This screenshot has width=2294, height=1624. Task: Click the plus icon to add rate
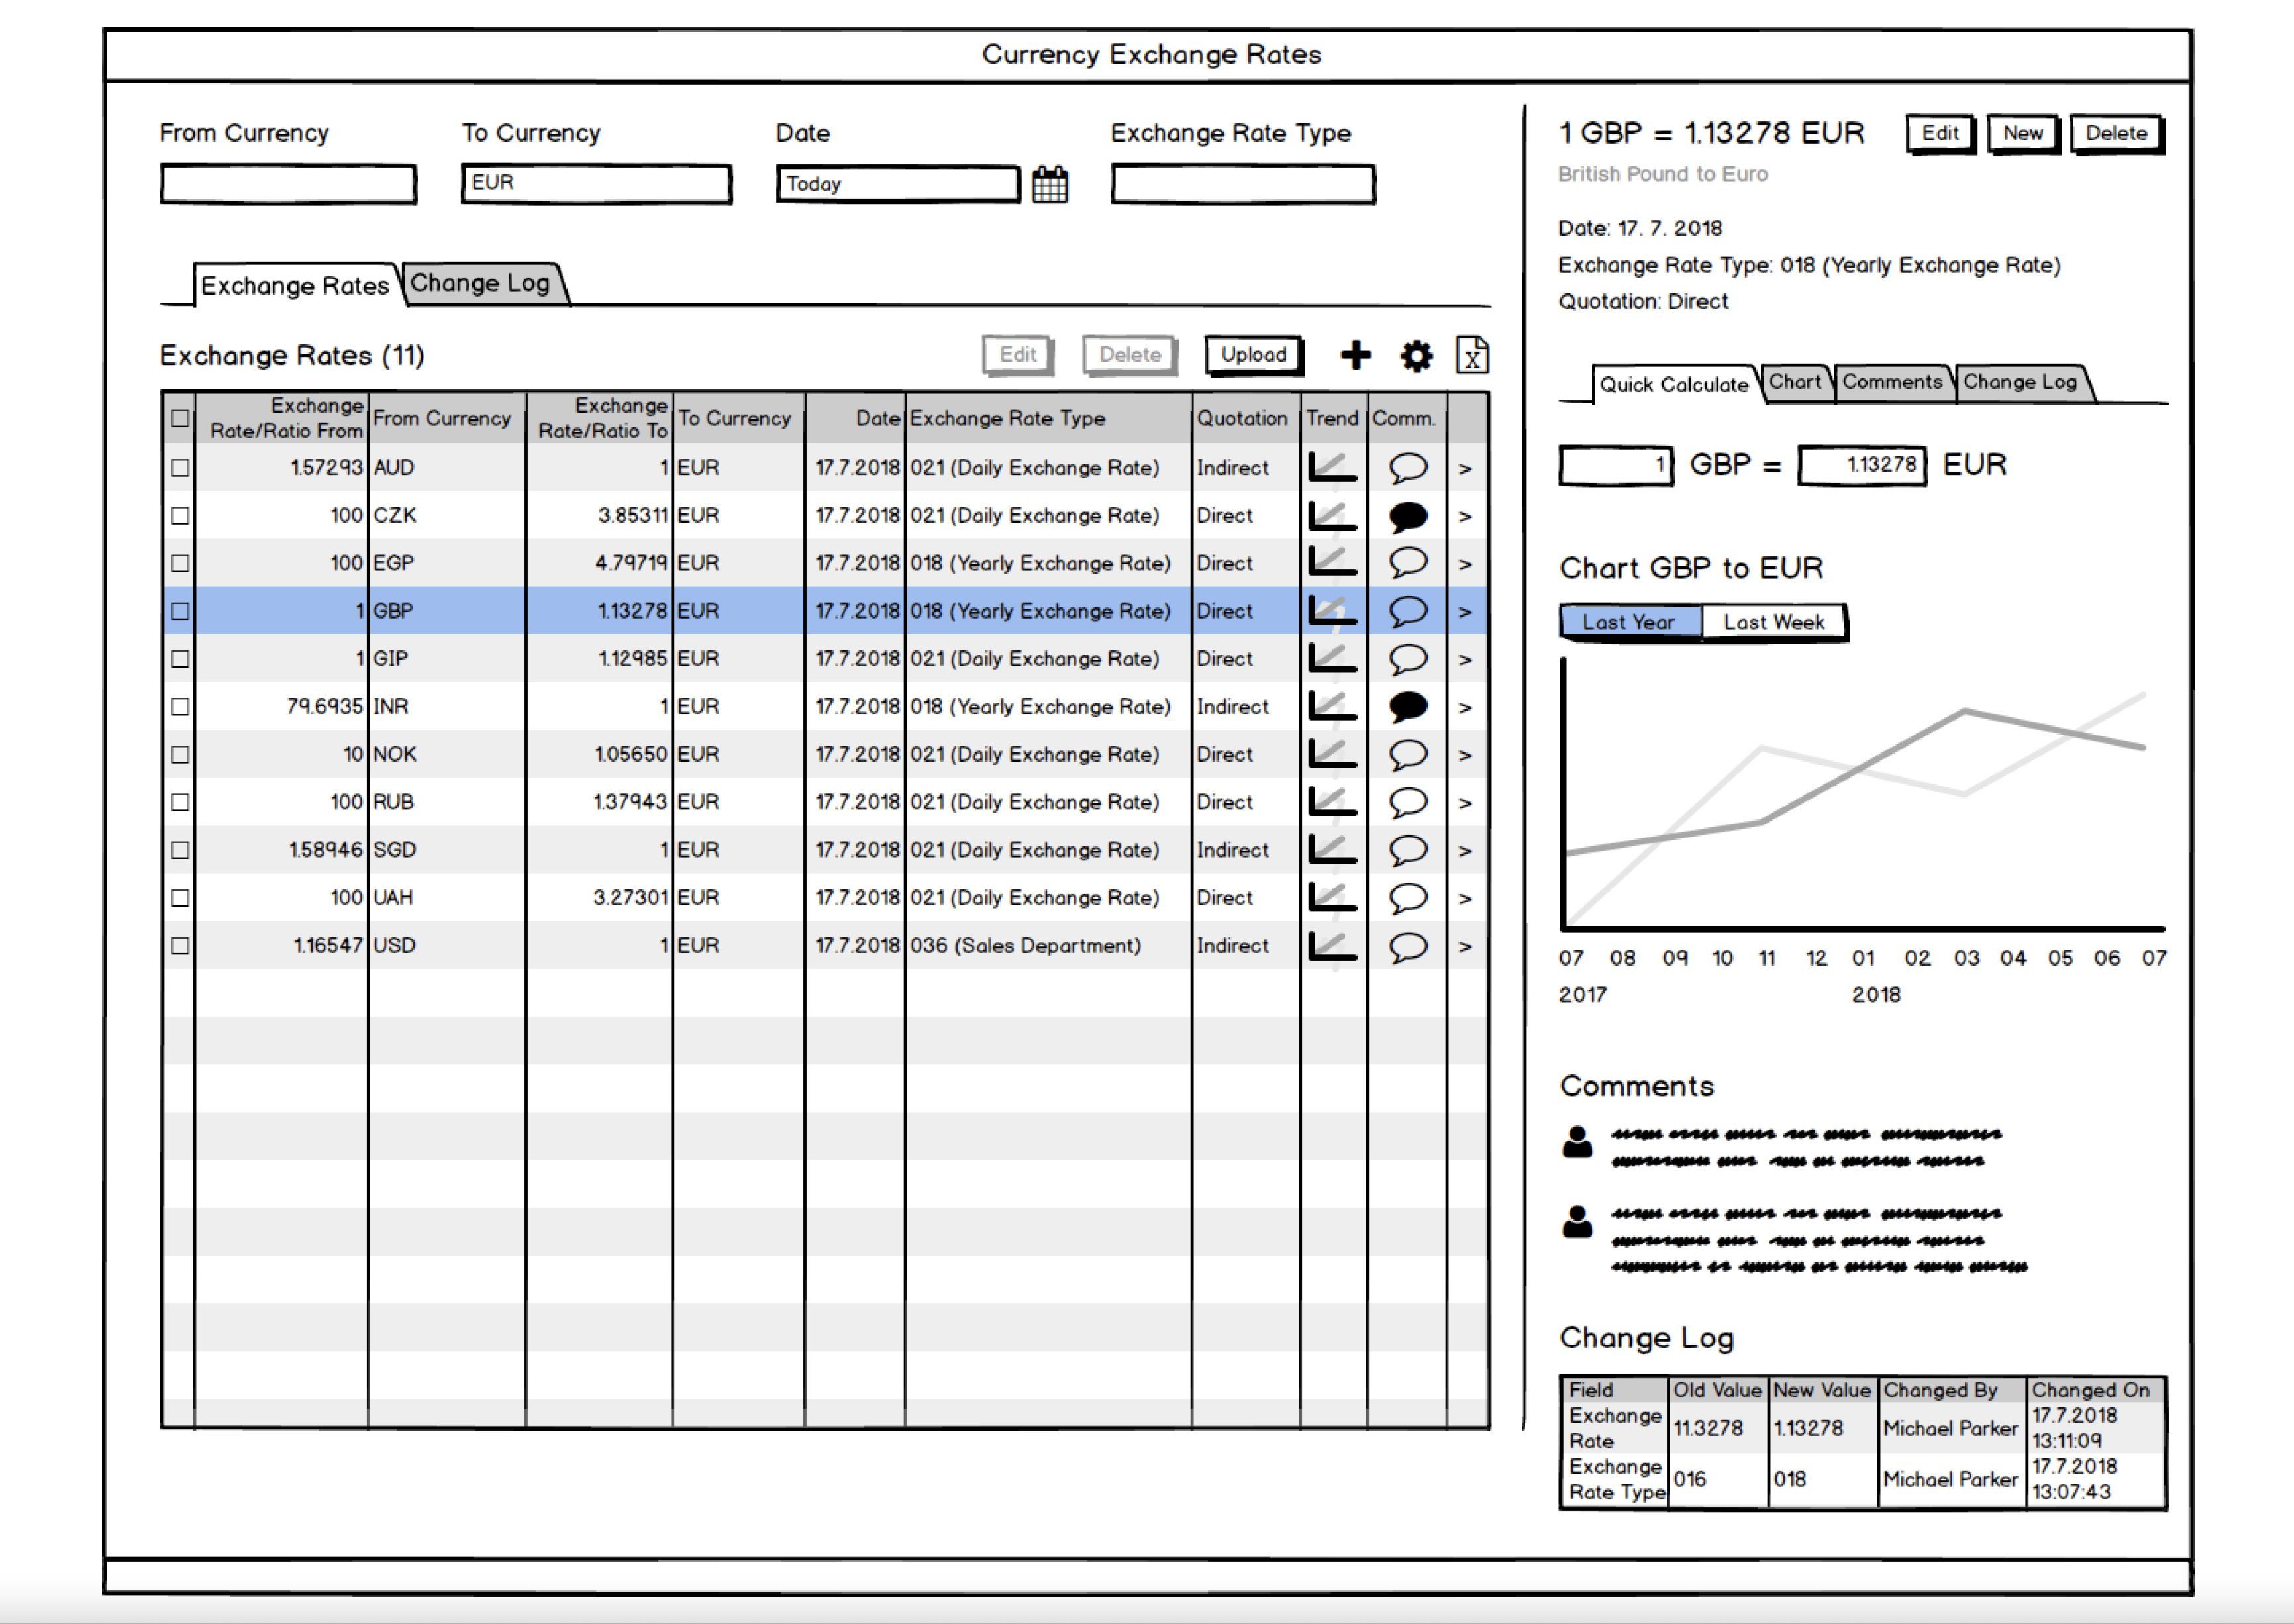click(x=1355, y=355)
